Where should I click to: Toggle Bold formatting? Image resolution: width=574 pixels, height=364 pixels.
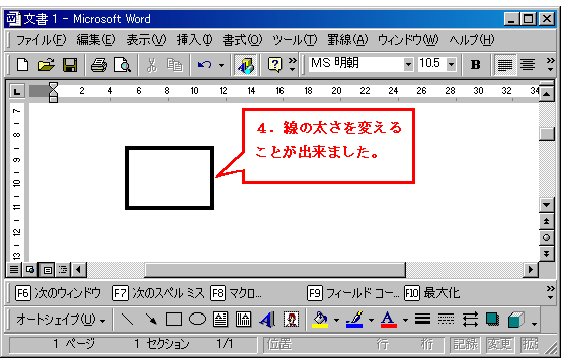(475, 65)
